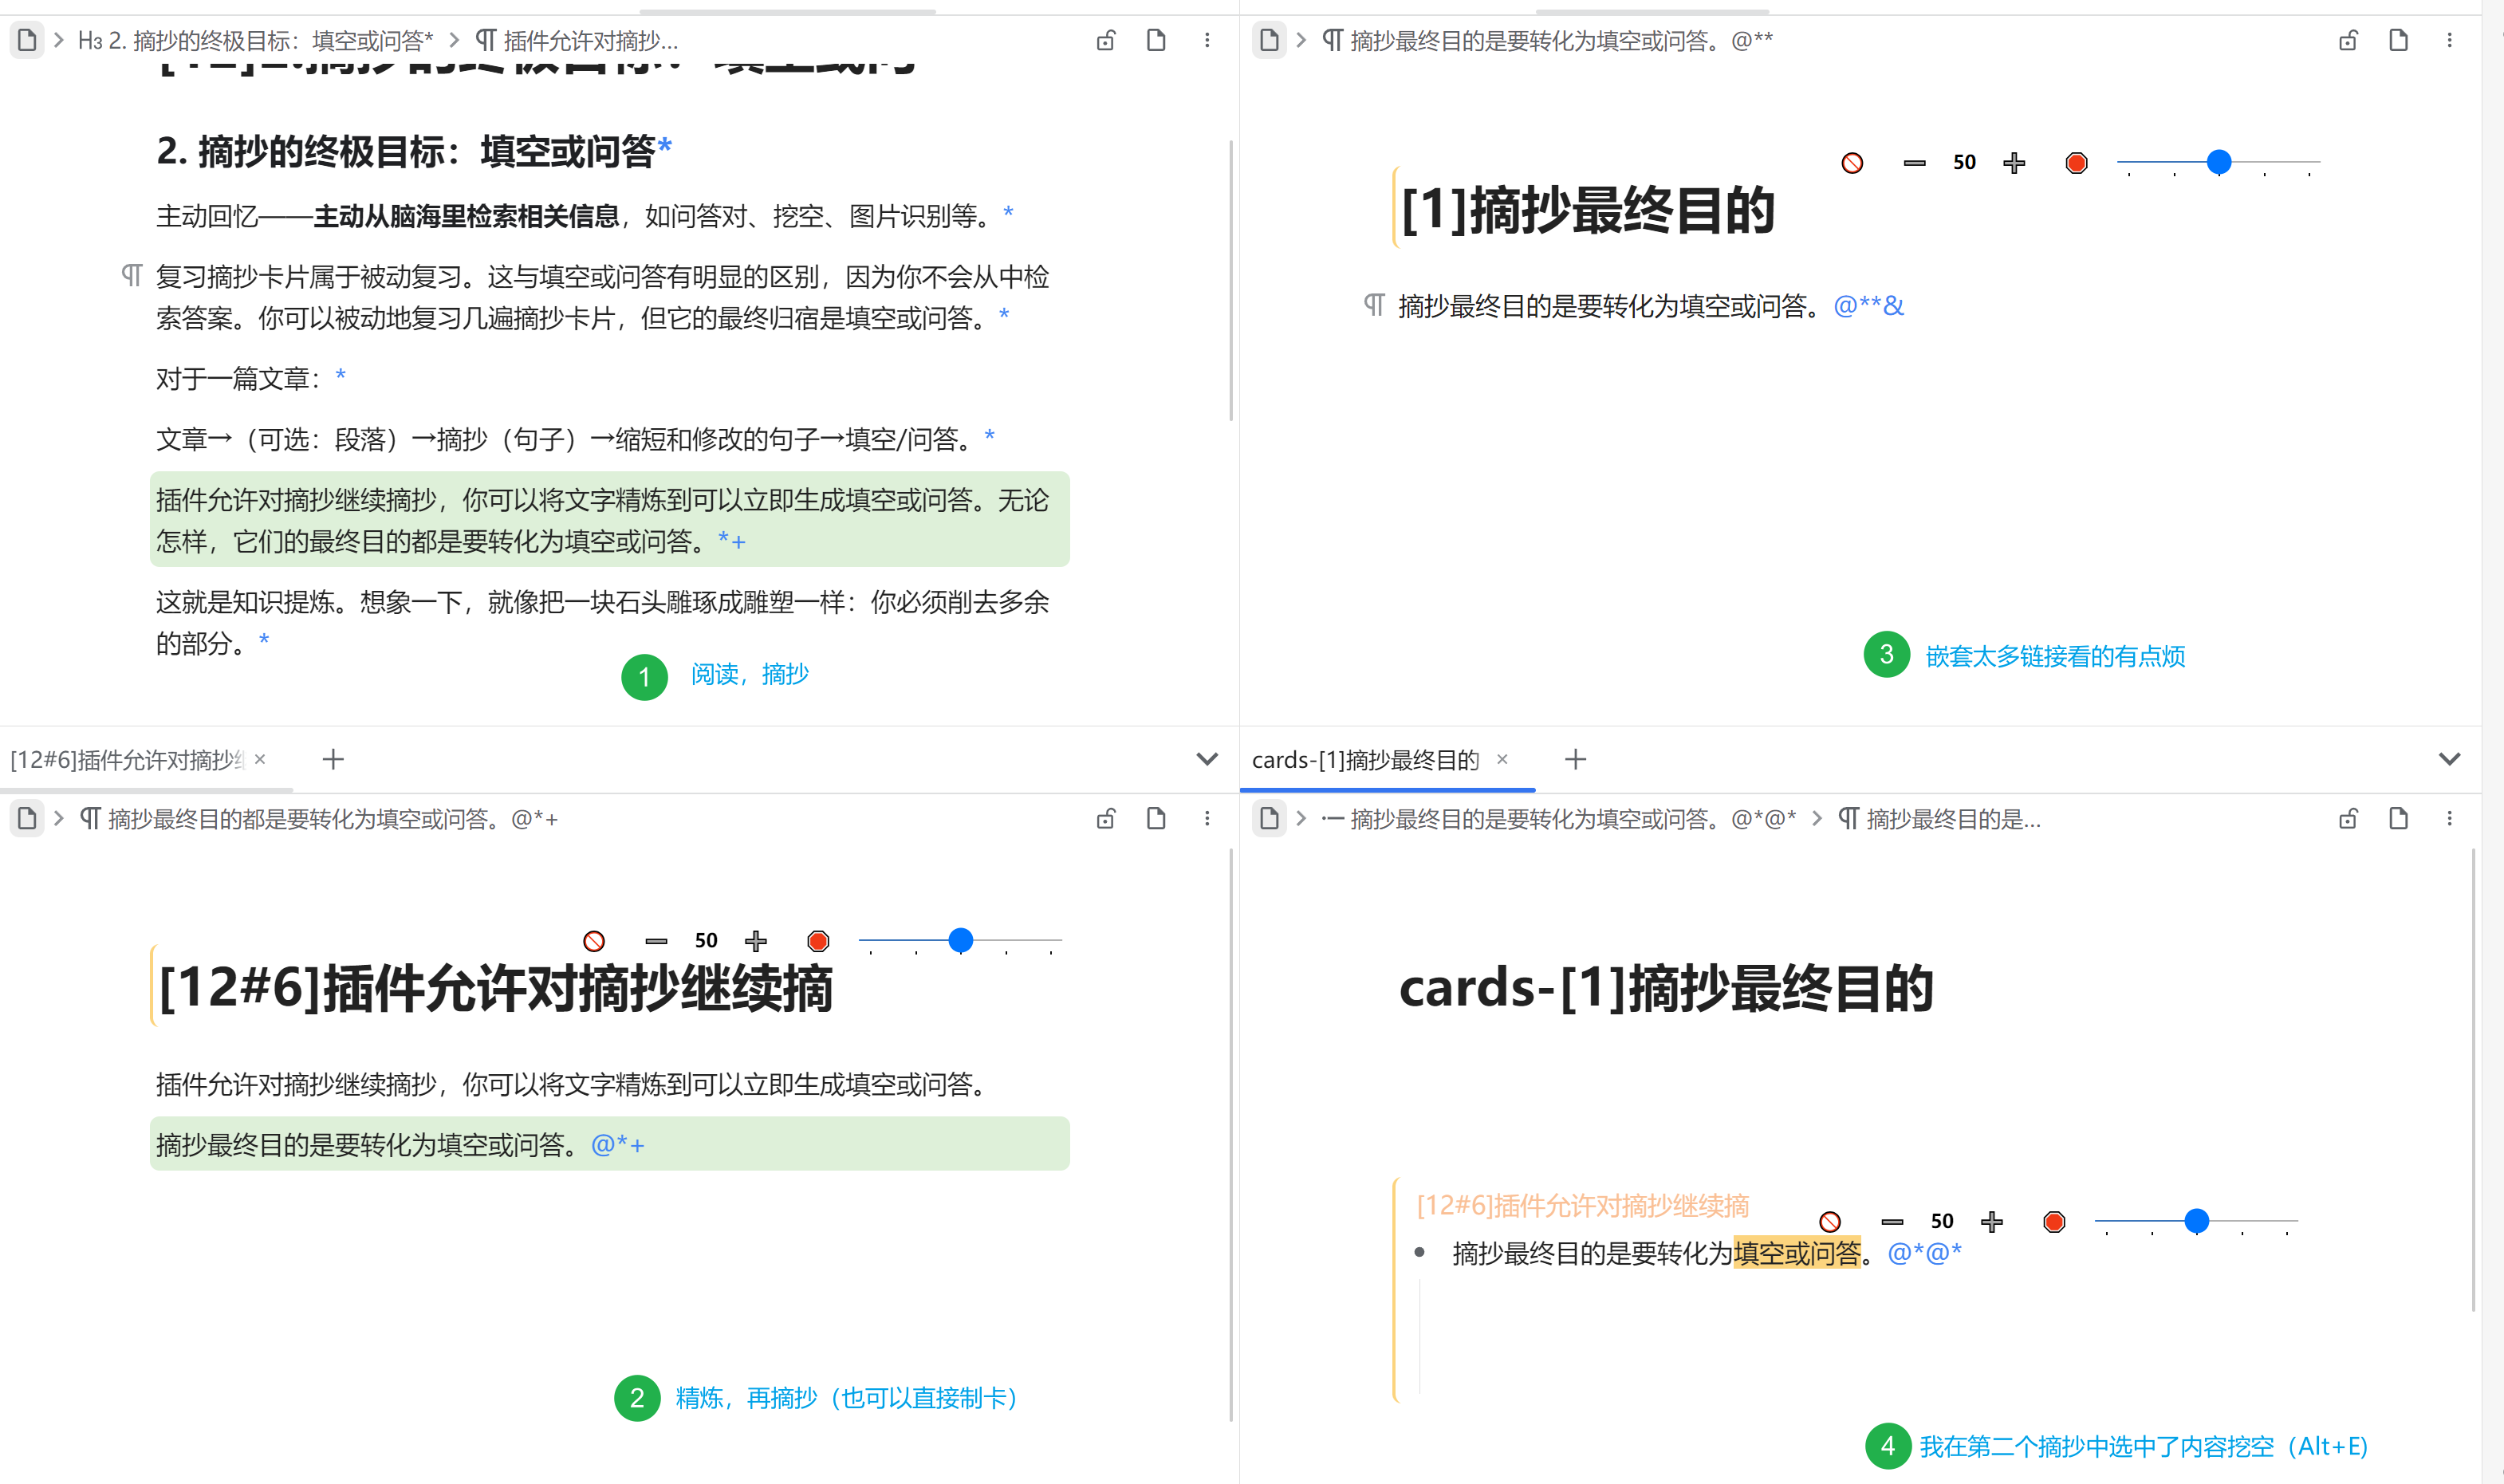Viewport: 2504px width, 1484px height.
Task: Decrease priority with minus in top-right pane
Action: [1914, 163]
